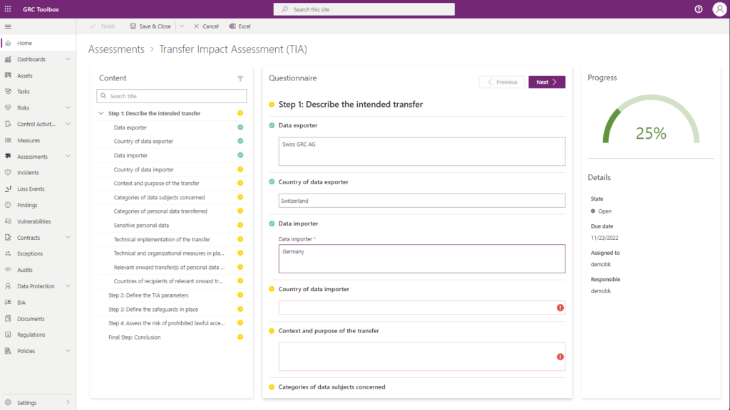Screen dimensions: 730x410
Task: Export with the Excel button
Action: click(240, 27)
